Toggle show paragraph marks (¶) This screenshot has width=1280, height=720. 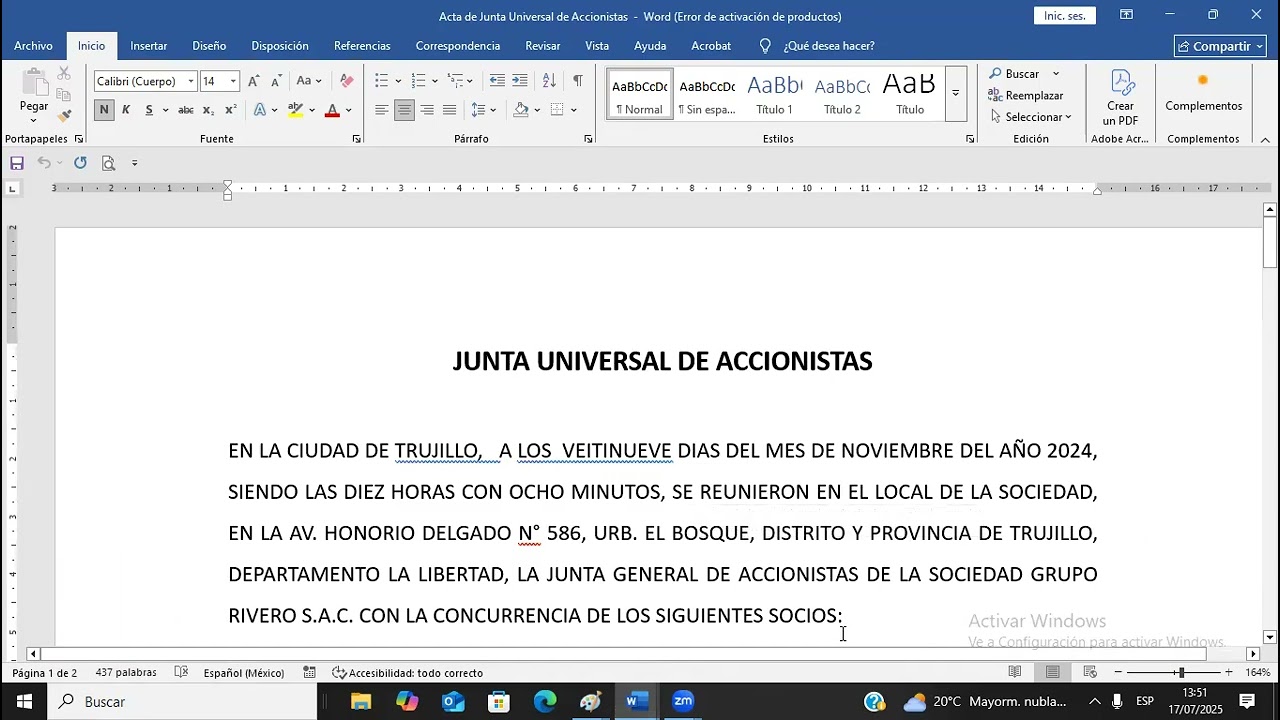click(x=577, y=81)
